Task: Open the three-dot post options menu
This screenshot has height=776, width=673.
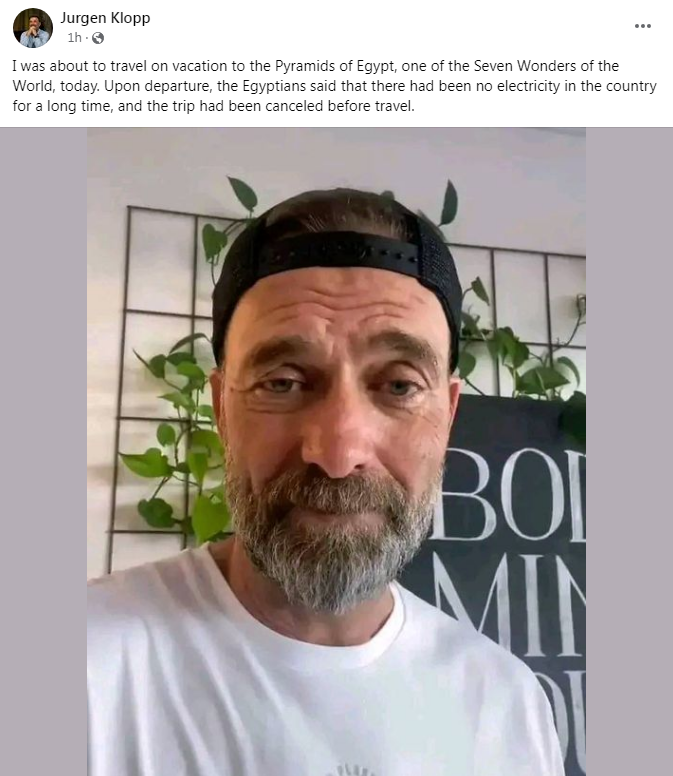Action: click(642, 26)
